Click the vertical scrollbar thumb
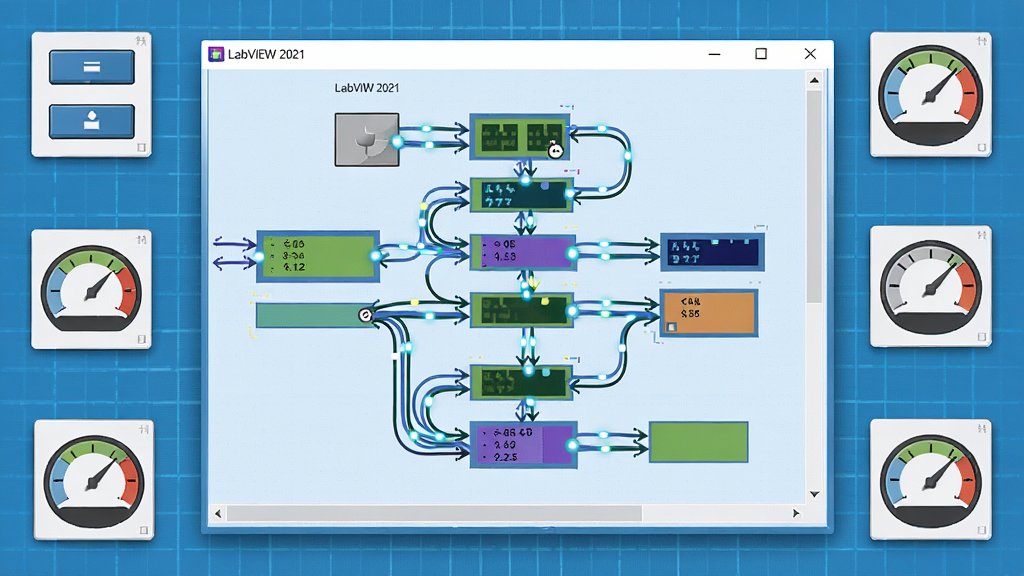The width and height of the screenshot is (1024, 576). pyautogui.click(x=814, y=197)
